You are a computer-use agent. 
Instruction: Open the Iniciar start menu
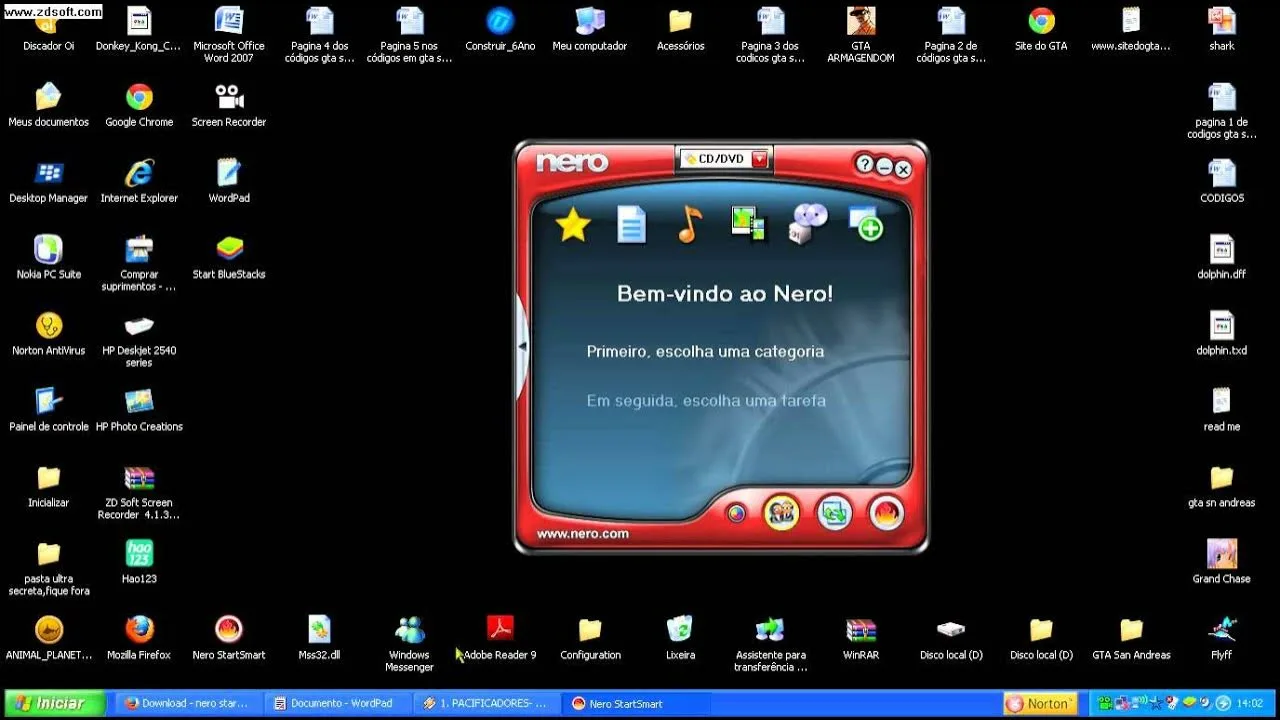(x=55, y=704)
